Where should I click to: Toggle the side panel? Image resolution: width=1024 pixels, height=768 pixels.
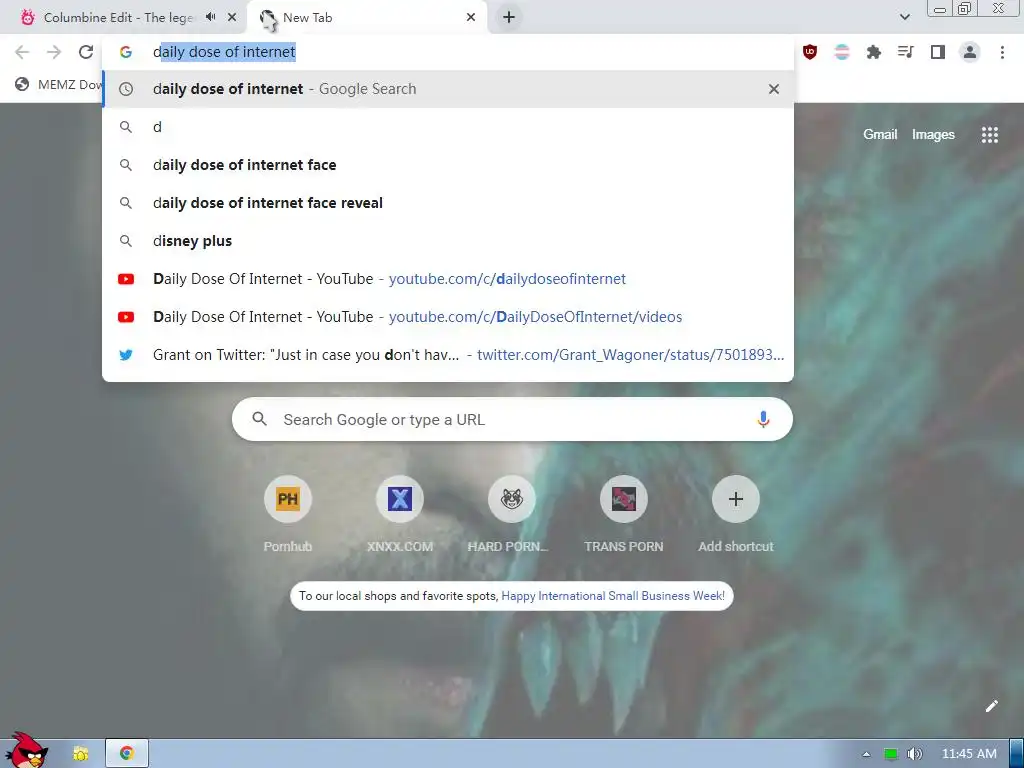pyautogui.click(x=938, y=52)
